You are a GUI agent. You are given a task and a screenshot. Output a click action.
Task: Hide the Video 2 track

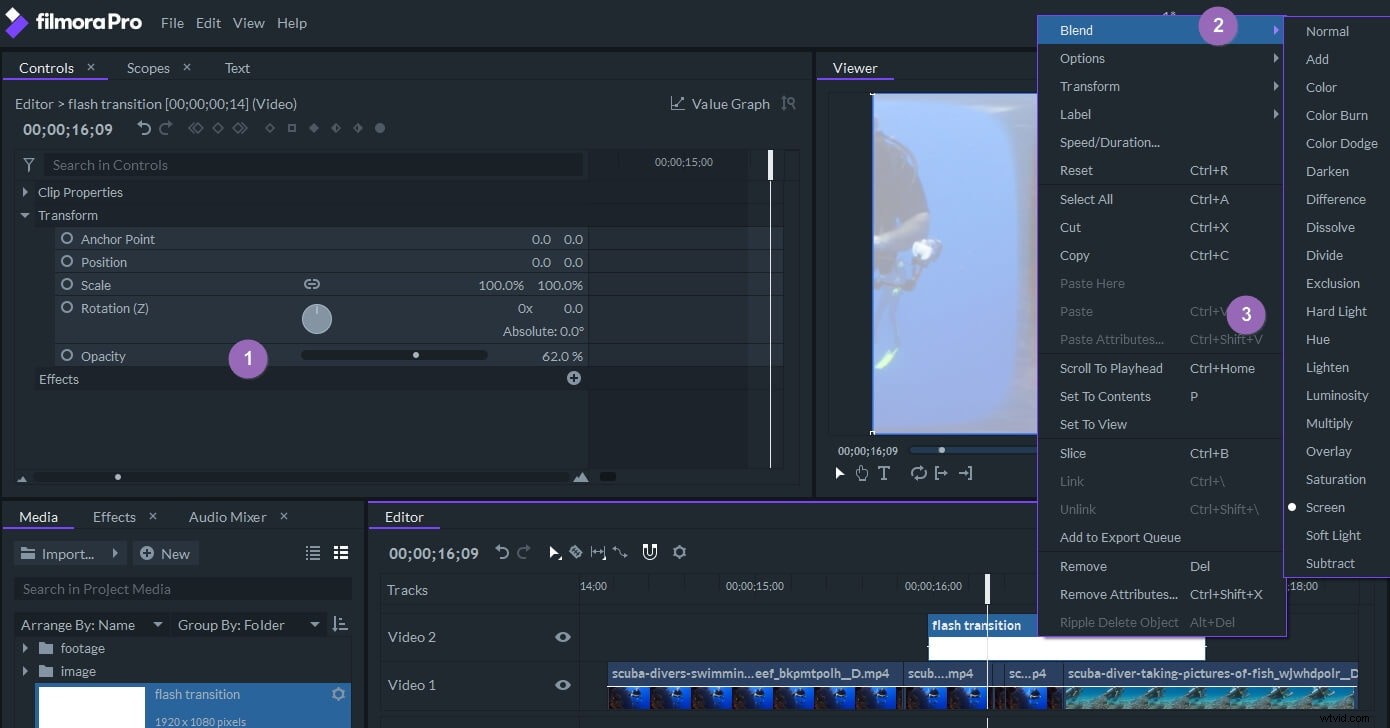tap(563, 637)
